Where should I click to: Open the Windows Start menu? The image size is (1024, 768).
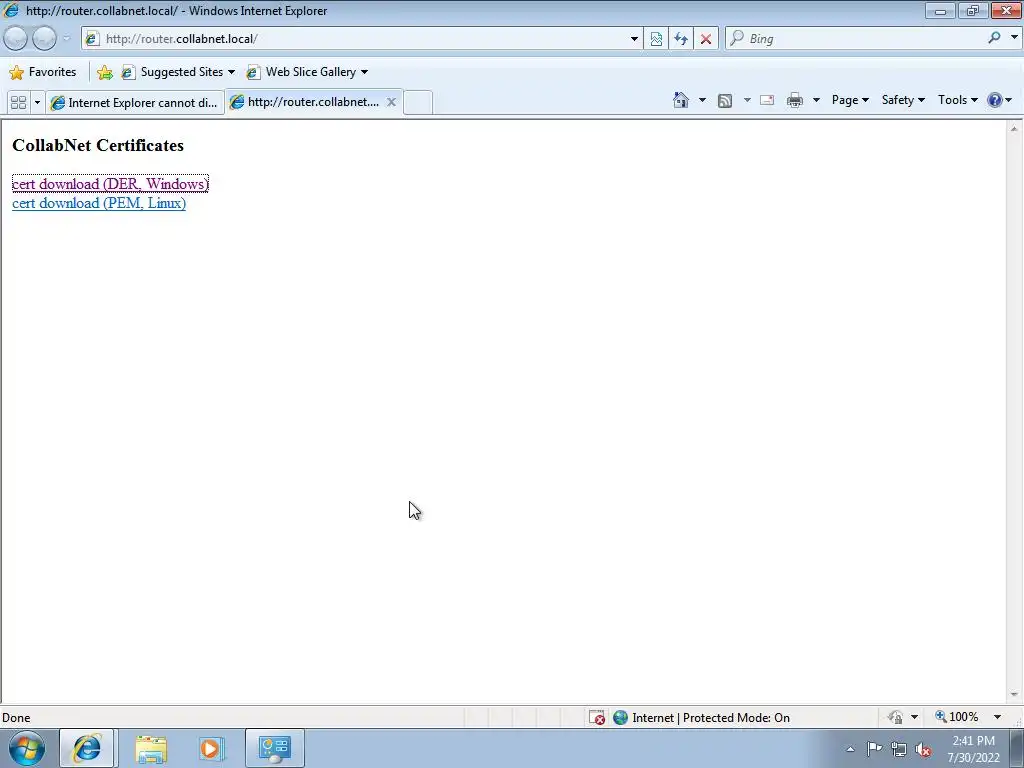(x=26, y=748)
